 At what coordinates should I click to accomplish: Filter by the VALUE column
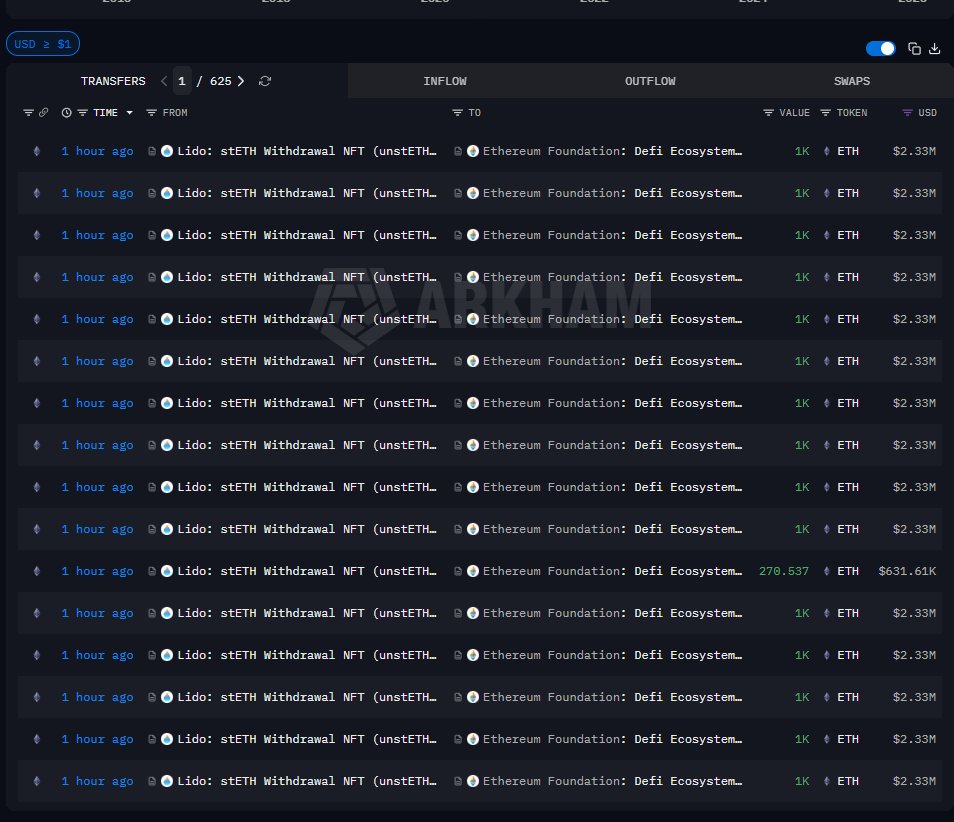point(768,113)
